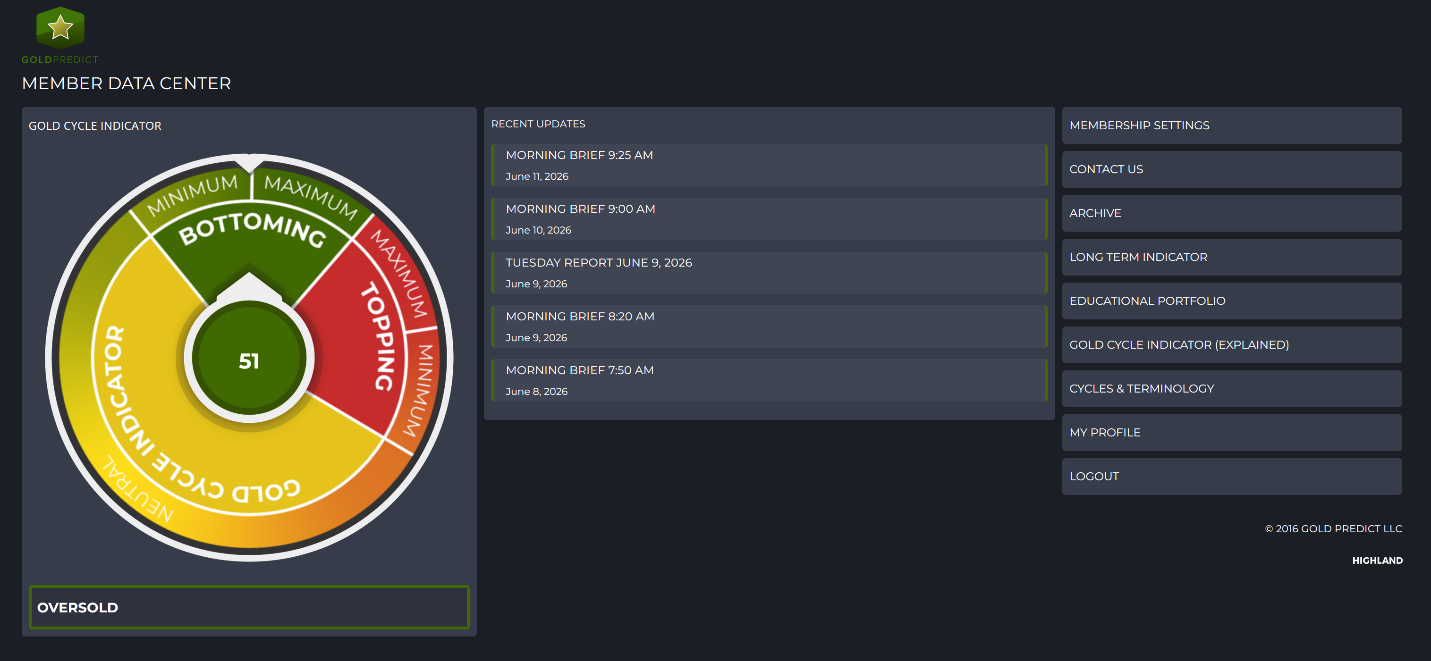Screen dimensions: 1431x661
Task: Open the Morning Brief 7:50 AM update
Action: click(x=769, y=380)
